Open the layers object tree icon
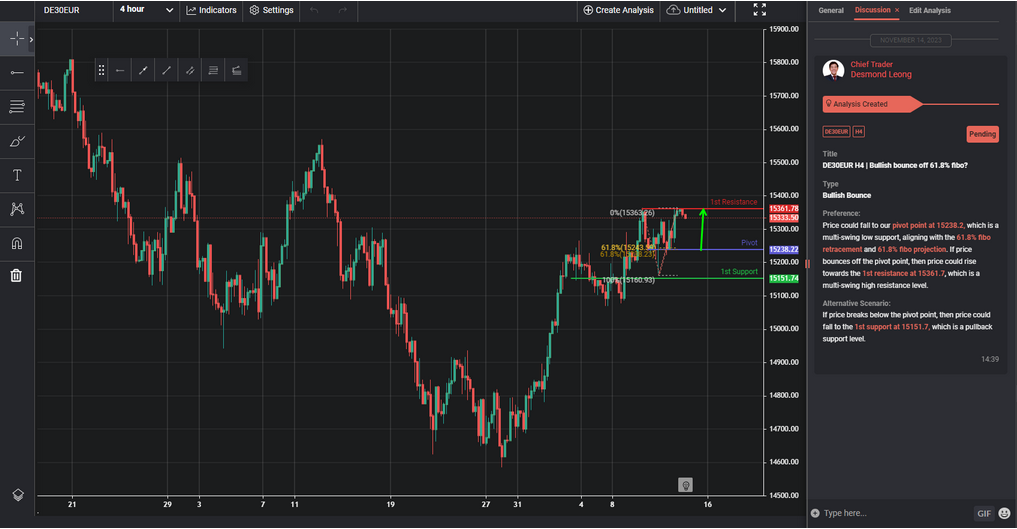Viewport: 1017px width, 529px height. [18, 495]
